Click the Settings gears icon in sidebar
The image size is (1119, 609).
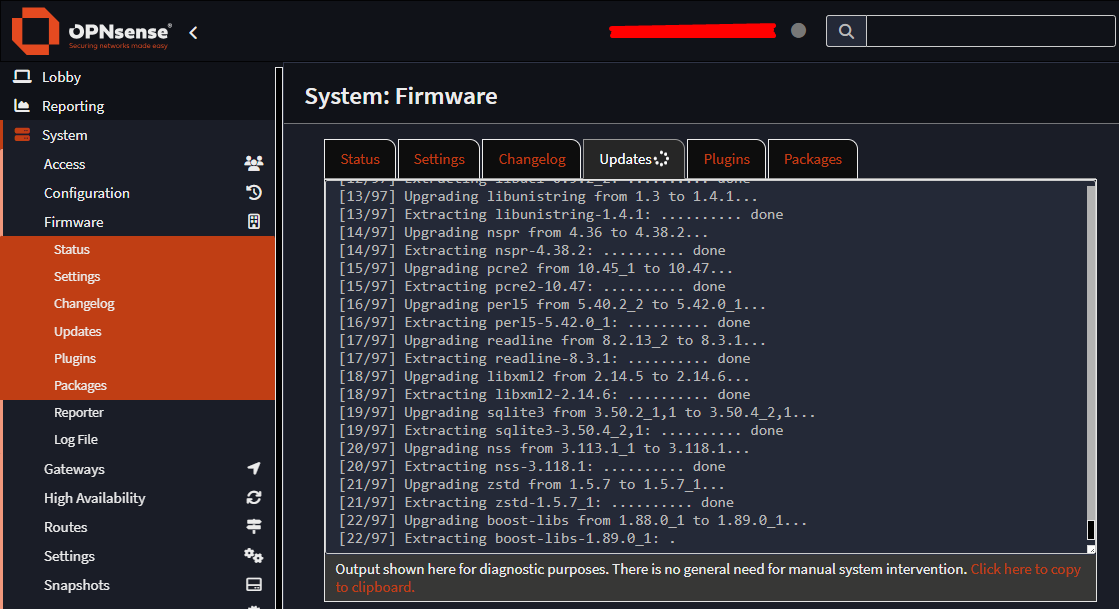click(253, 555)
